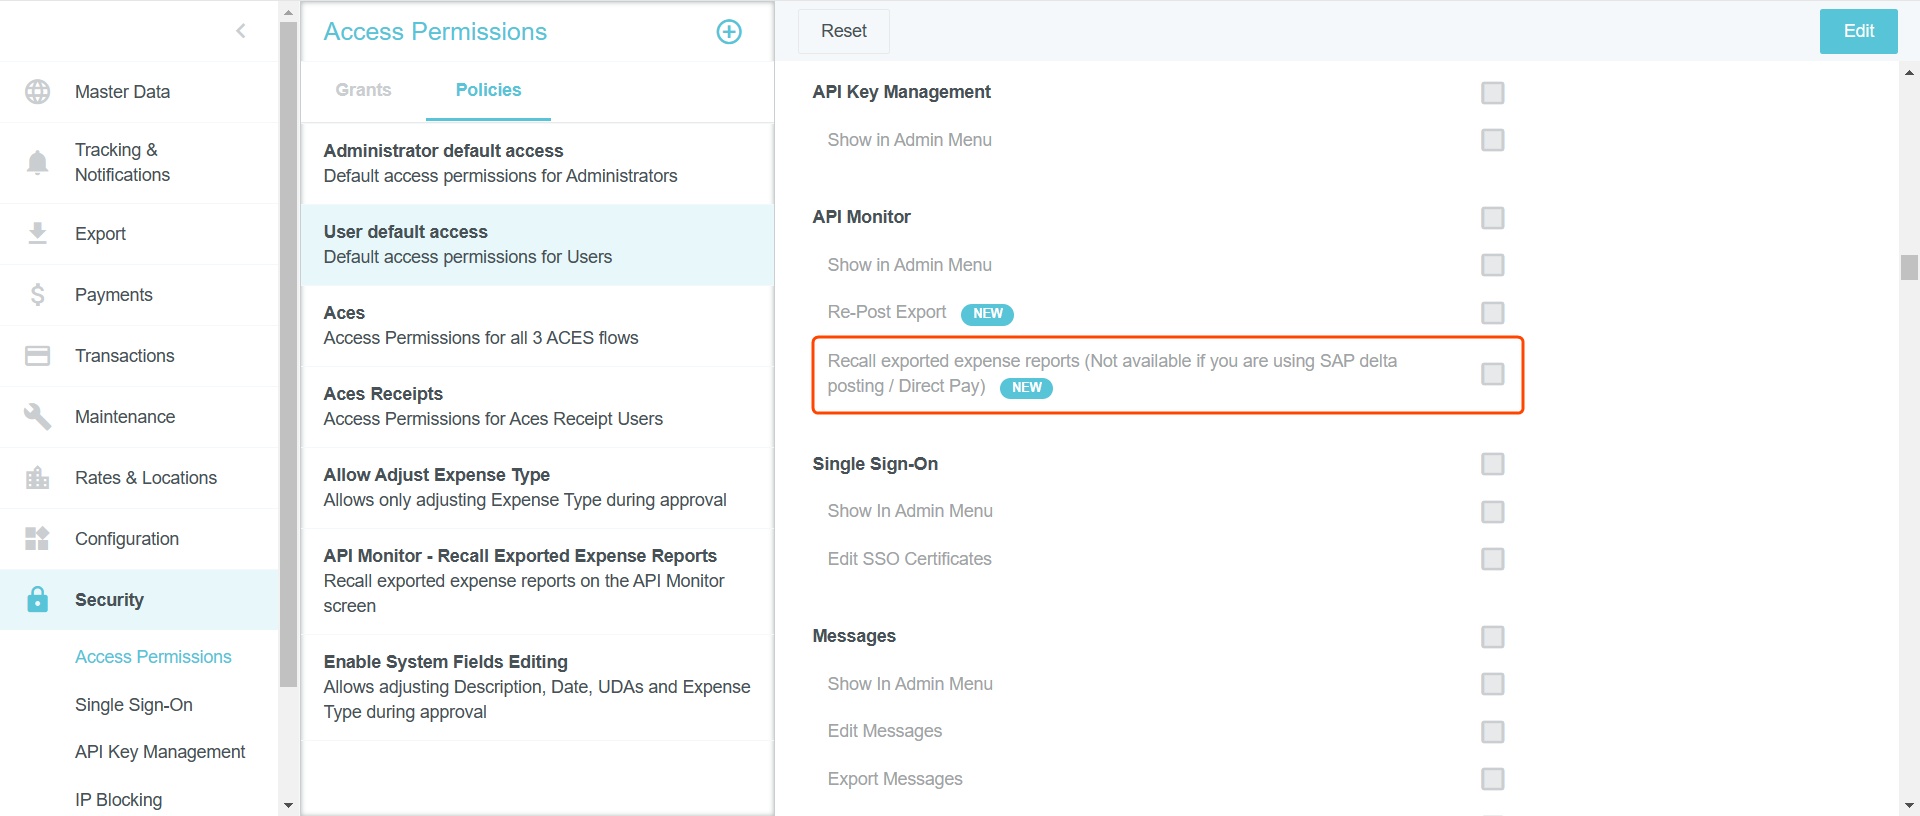Click the Rates & Locations building icon
Viewport: 1920px width, 816px height.
coord(37,478)
